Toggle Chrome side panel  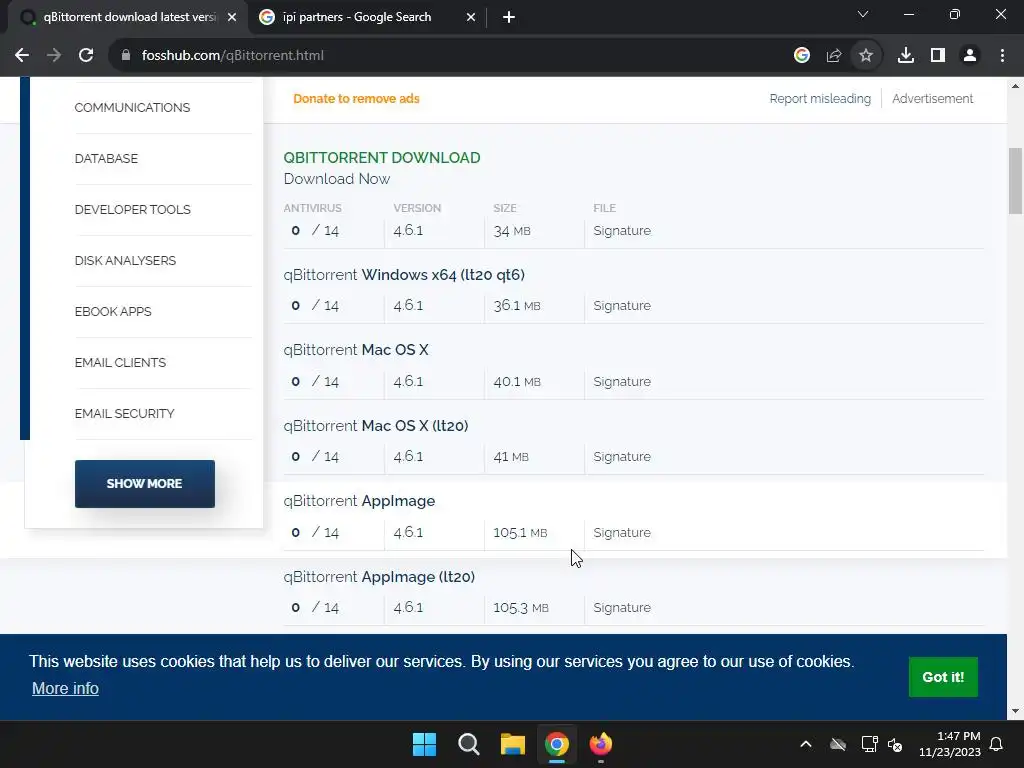coord(938,56)
